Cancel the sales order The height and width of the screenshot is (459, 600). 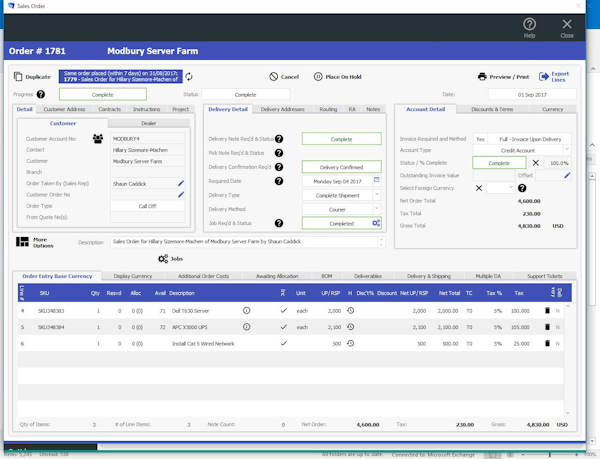coord(284,77)
